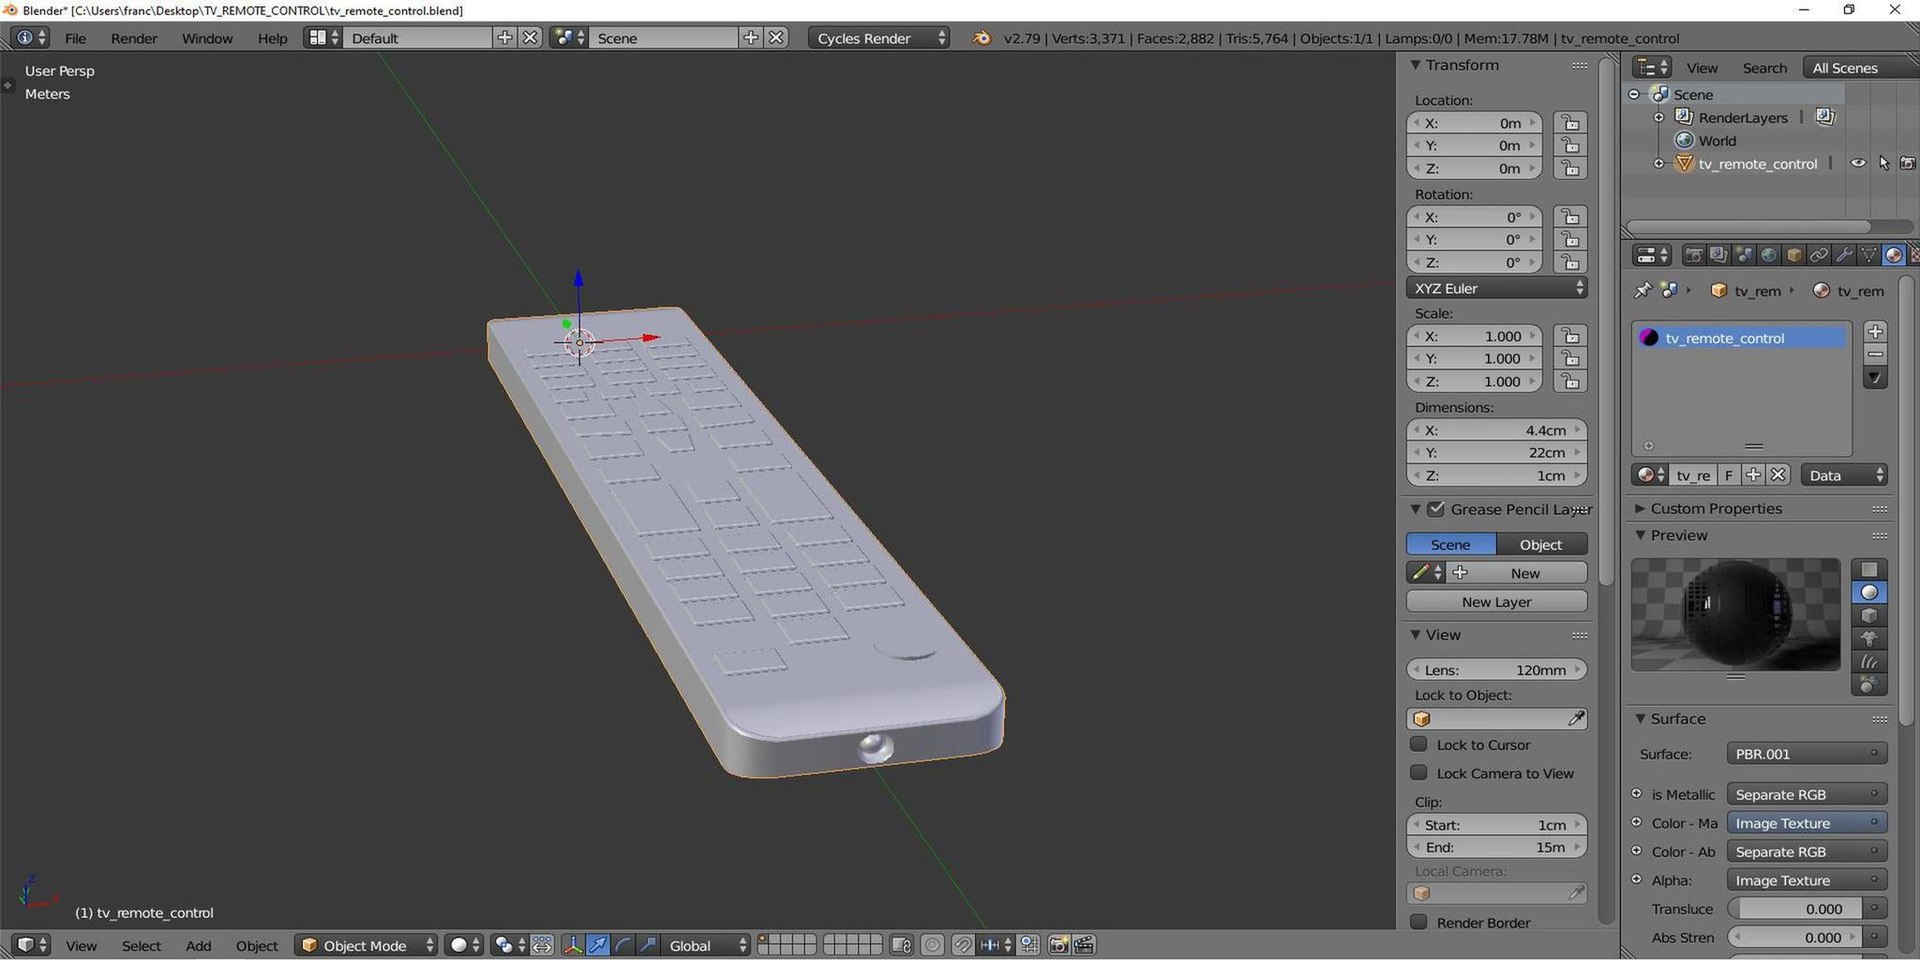The height and width of the screenshot is (960, 1920).
Task: Add a new material slot with plus
Action: click(1876, 331)
